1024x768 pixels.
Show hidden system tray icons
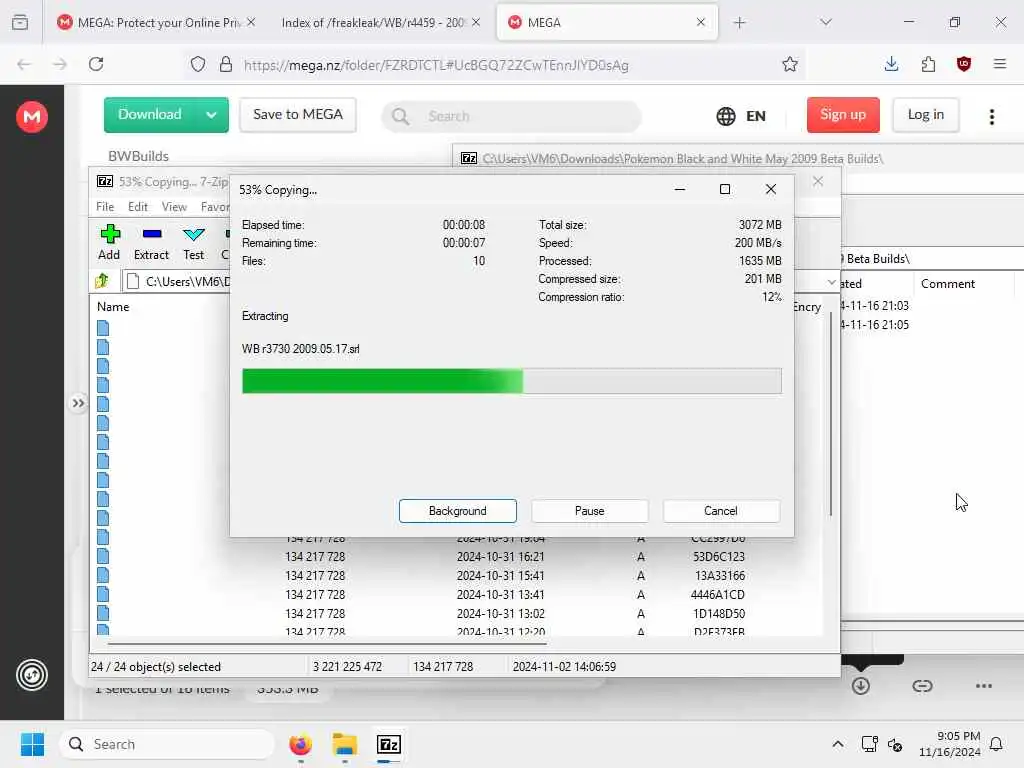[x=838, y=744]
